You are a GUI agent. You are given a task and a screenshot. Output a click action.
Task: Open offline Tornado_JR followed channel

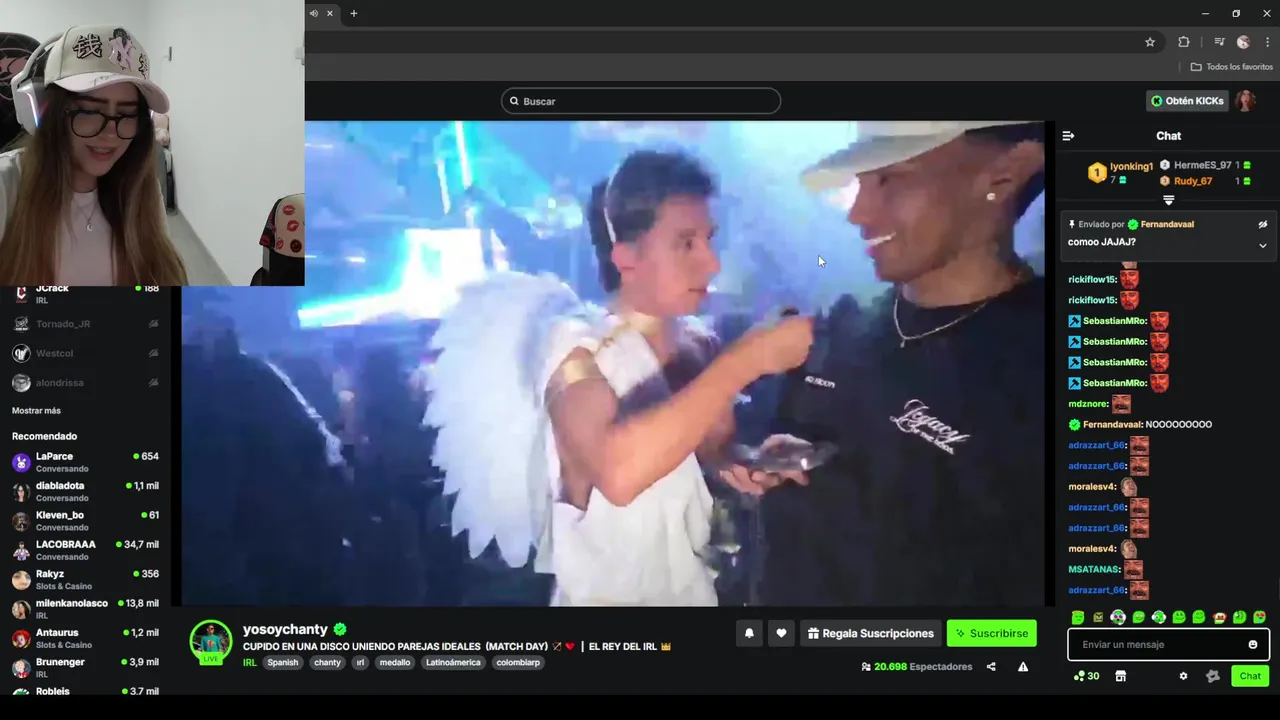85,324
